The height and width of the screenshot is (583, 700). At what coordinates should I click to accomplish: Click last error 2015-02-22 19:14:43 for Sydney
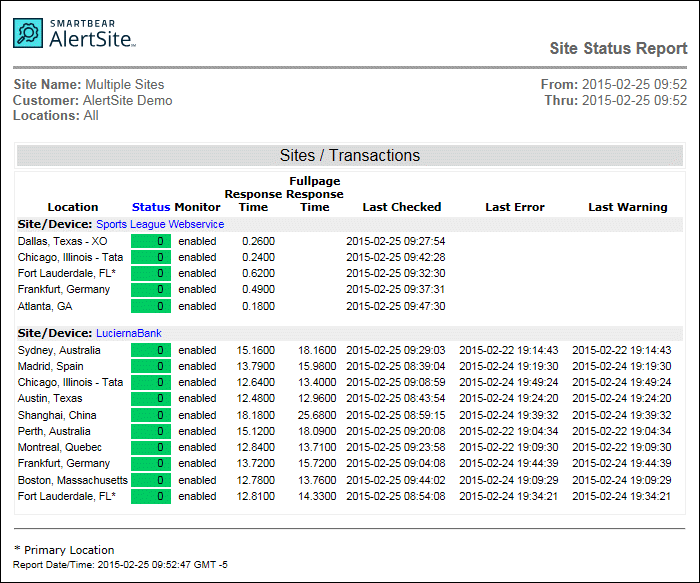(x=508, y=350)
